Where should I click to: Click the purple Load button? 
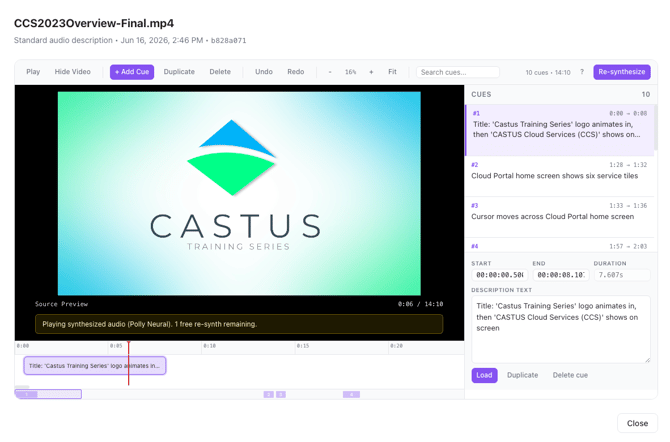[x=484, y=375]
